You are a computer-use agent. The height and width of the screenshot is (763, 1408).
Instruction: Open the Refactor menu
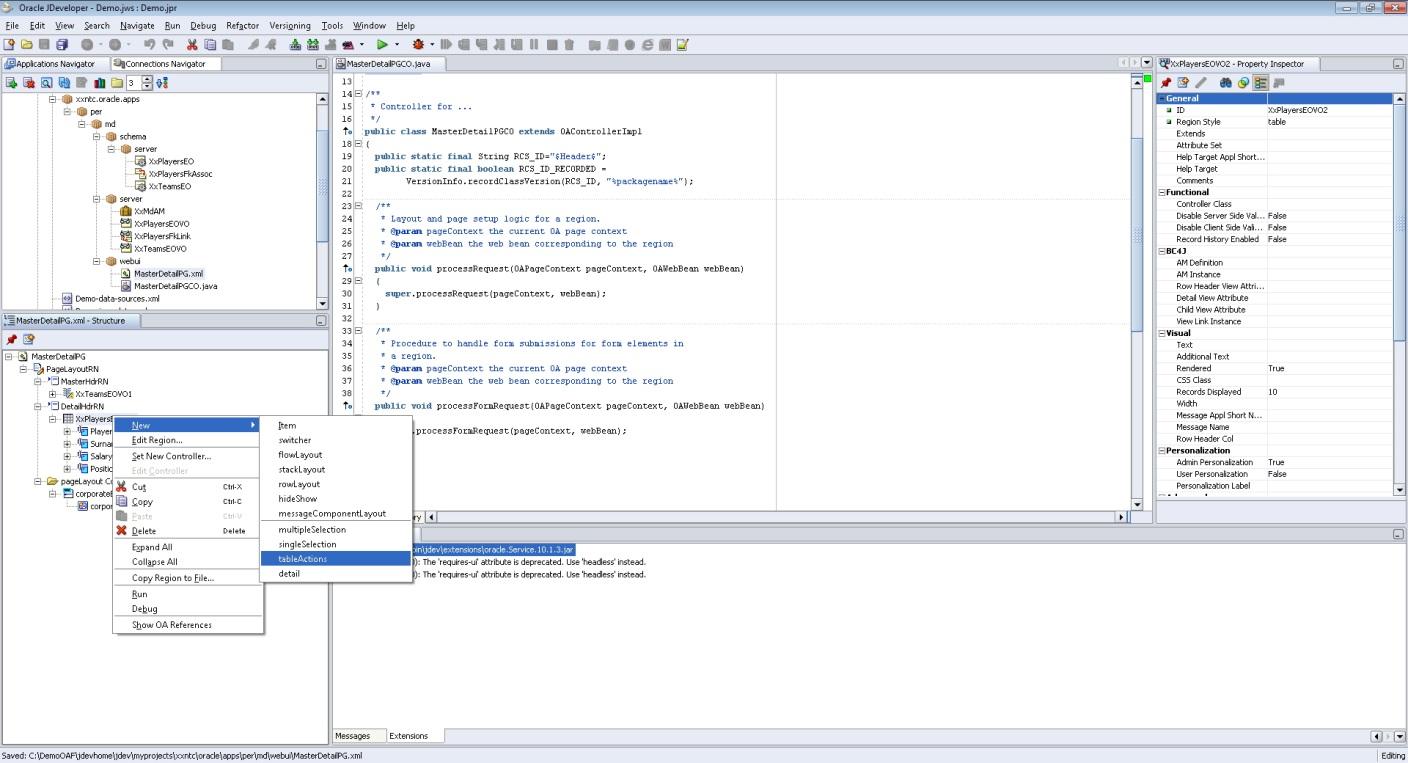click(242, 25)
